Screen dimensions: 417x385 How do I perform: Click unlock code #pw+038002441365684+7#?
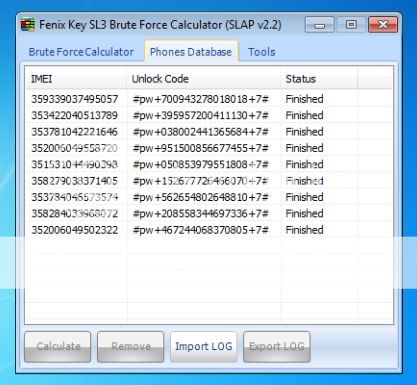coord(200,132)
